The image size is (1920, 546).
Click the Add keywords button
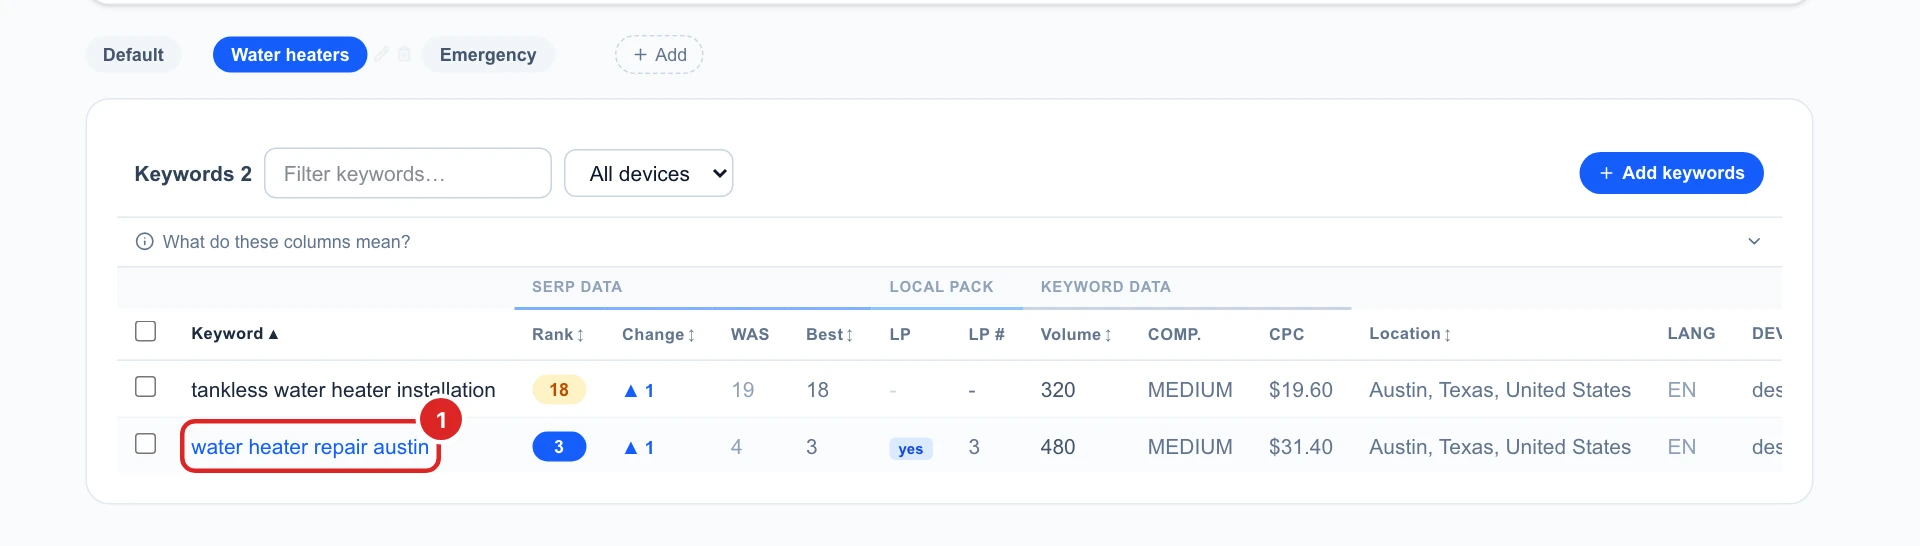[x=1671, y=173]
